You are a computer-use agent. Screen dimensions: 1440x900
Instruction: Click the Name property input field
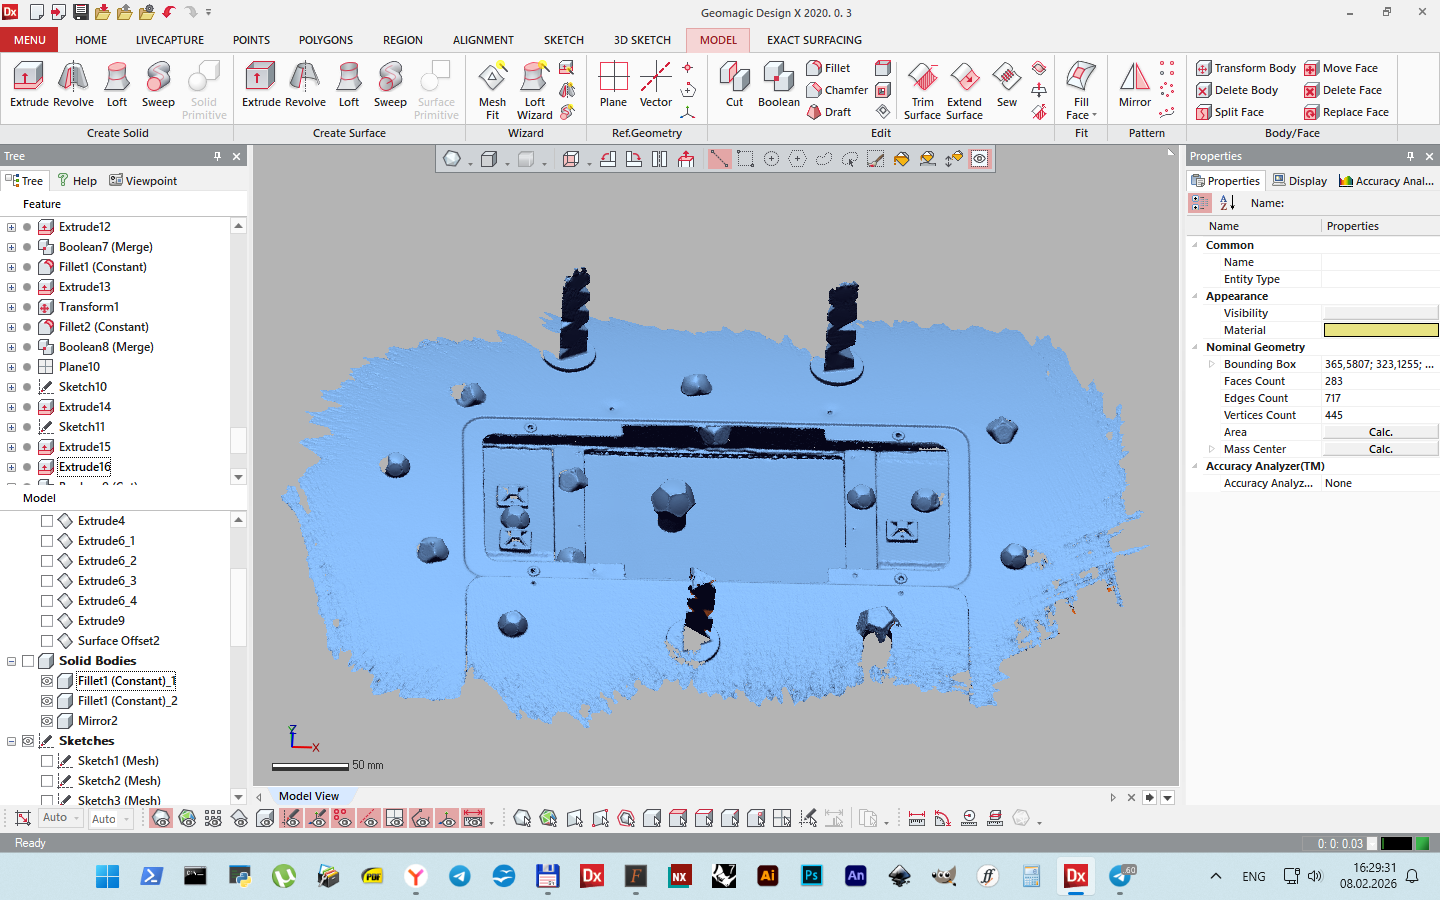pyautogui.click(x=1380, y=262)
